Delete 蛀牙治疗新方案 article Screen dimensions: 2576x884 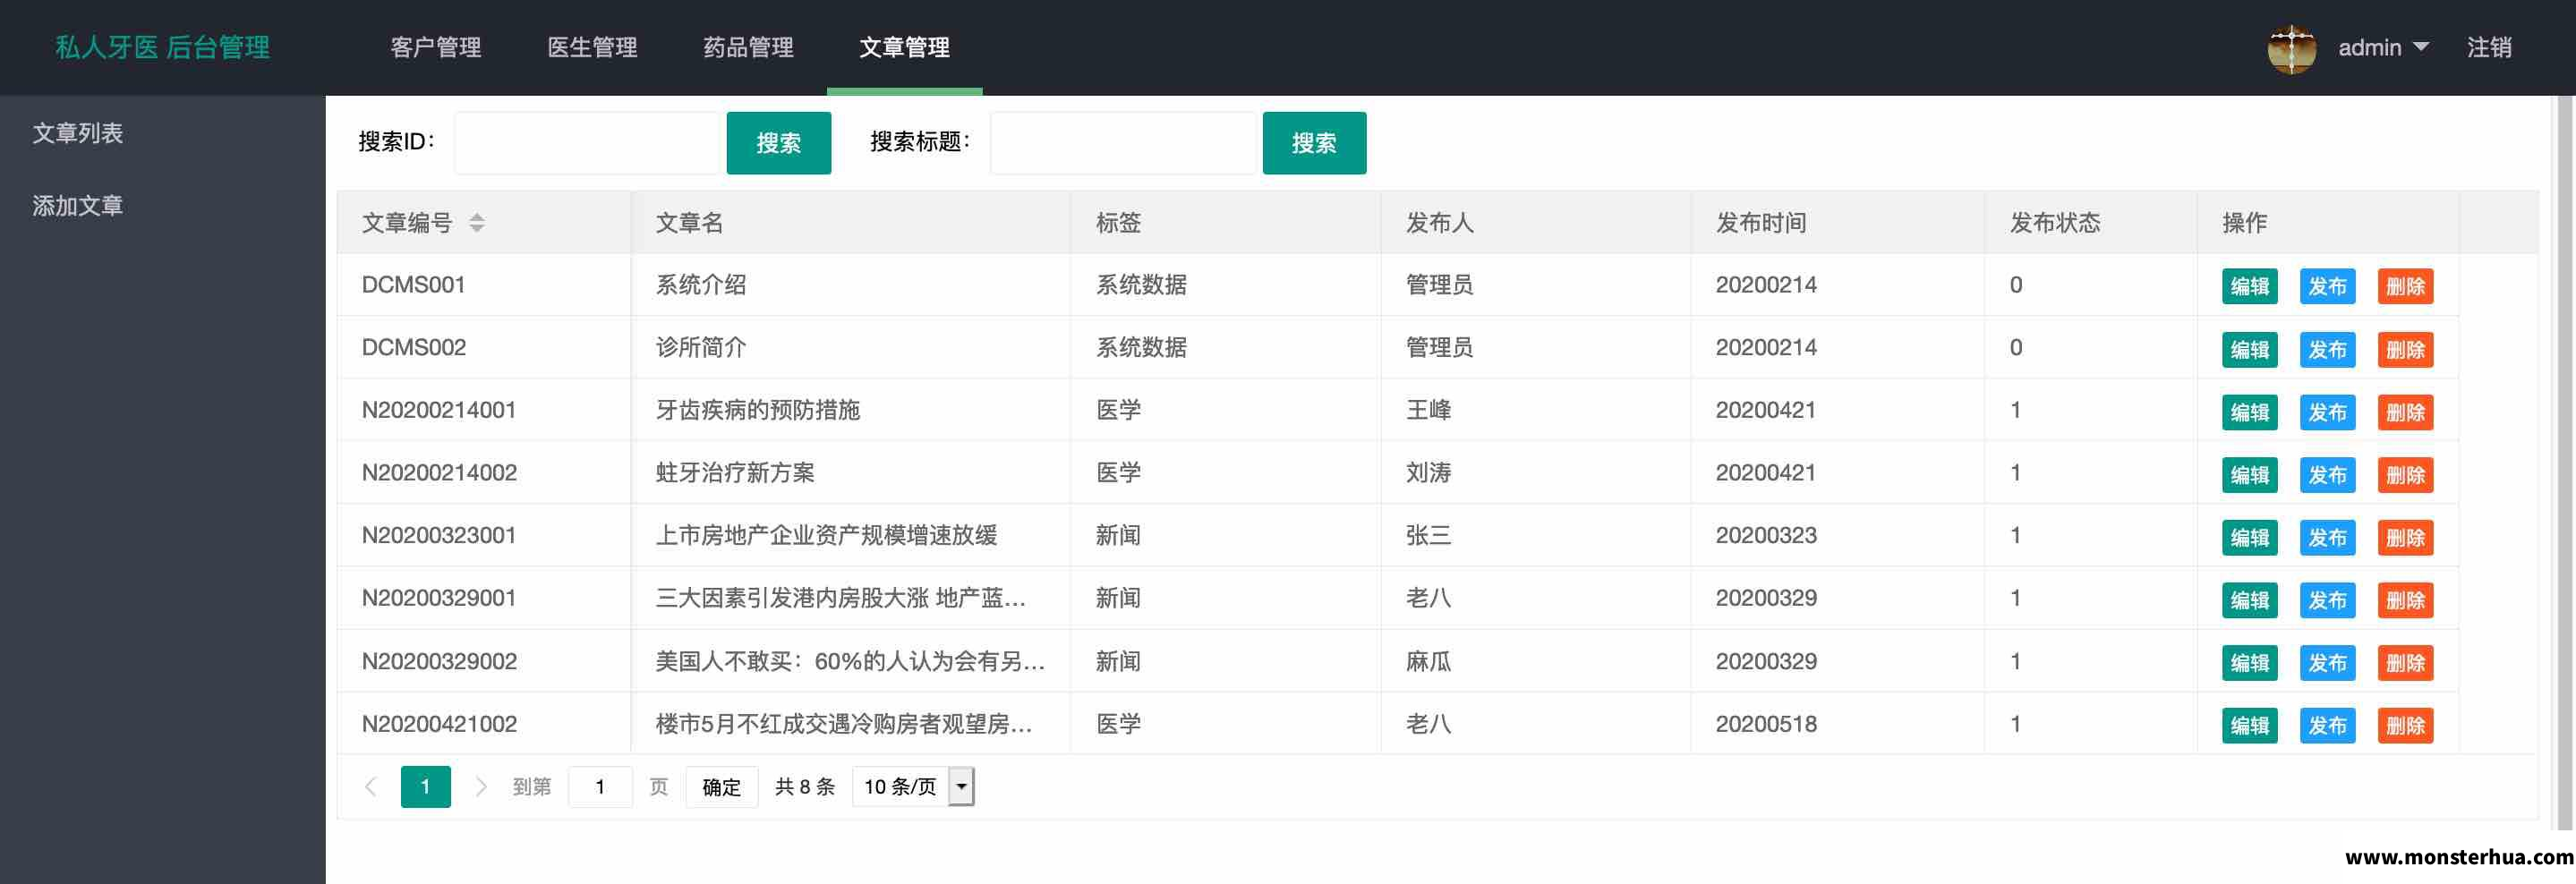(x=2405, y=475)
